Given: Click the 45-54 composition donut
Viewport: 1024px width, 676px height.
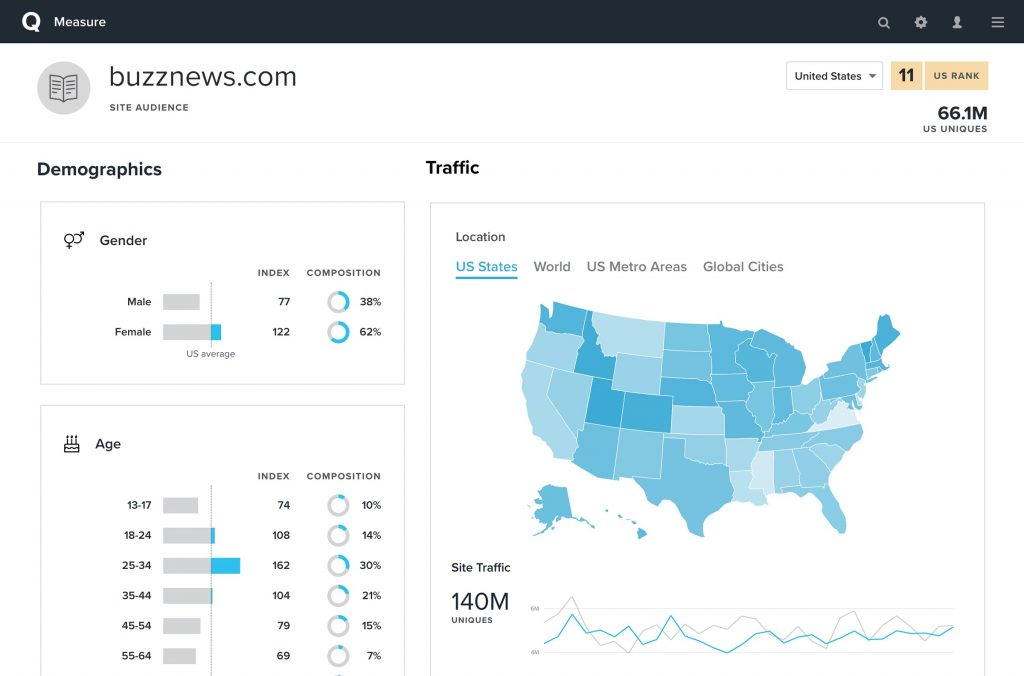Looking at the screenshot, I should tap(338, 625).
